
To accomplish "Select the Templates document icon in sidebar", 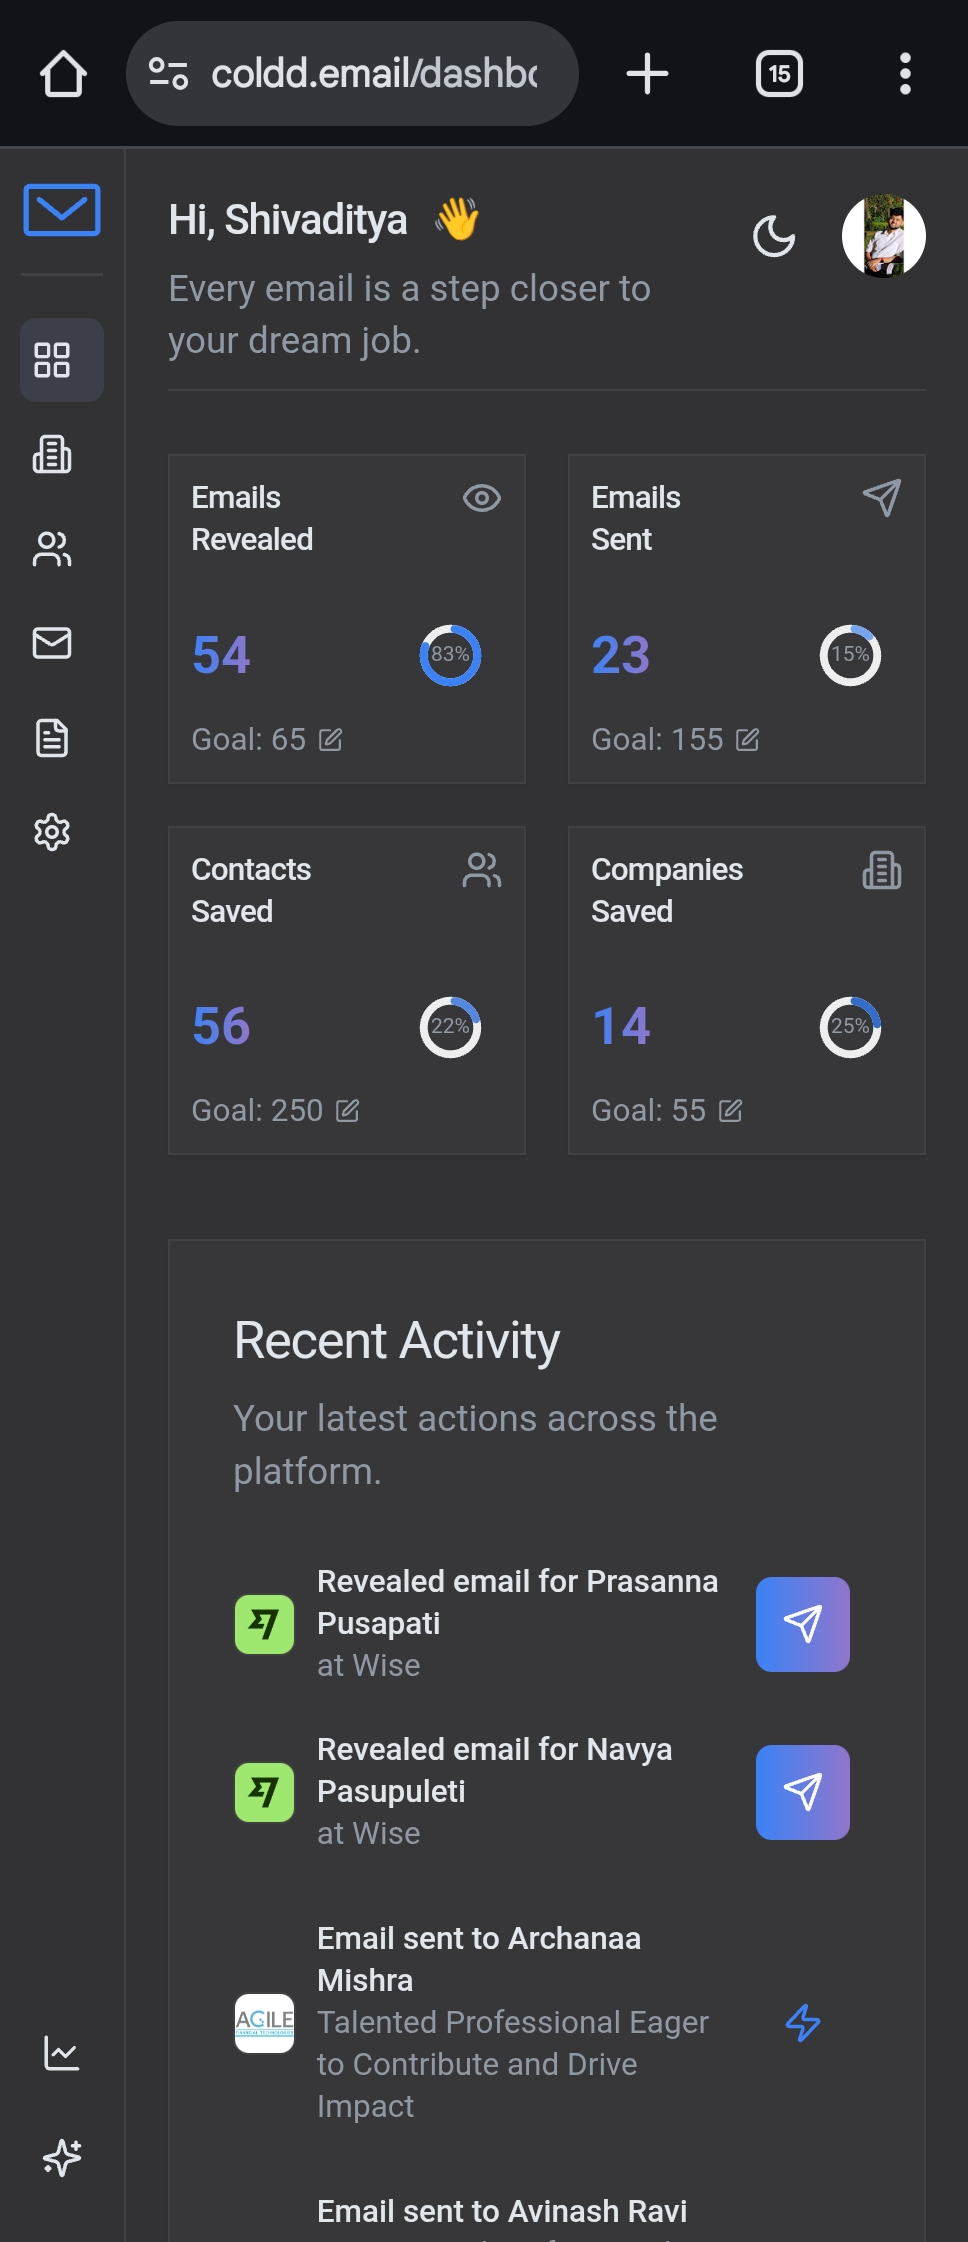I will point(52,738).
